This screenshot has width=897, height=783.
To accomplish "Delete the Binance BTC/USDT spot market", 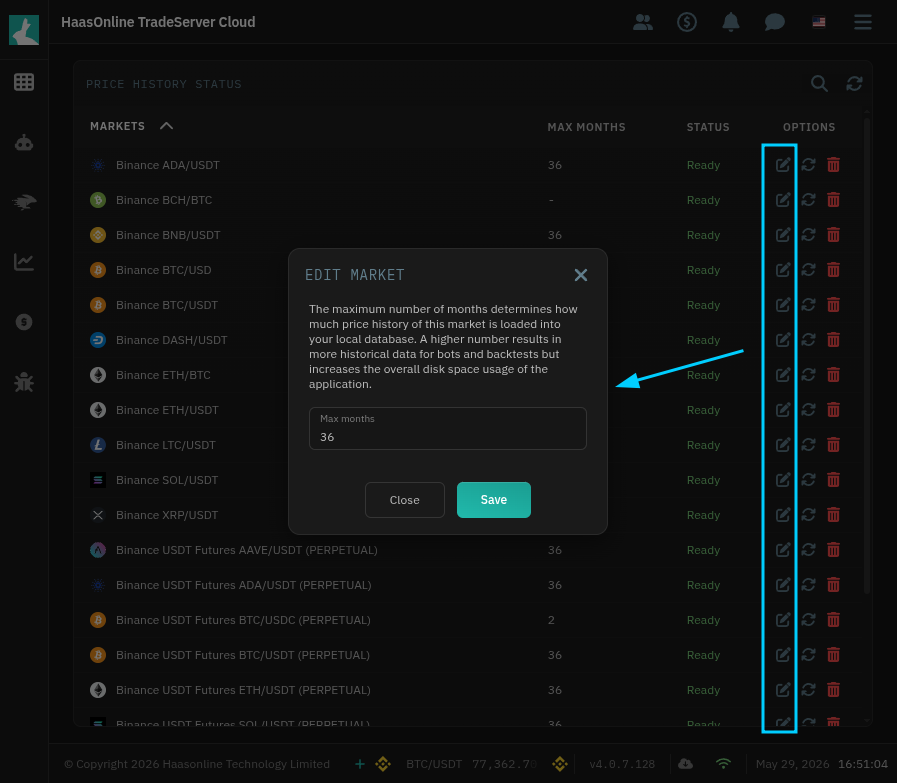I will (x=834, y=305).
